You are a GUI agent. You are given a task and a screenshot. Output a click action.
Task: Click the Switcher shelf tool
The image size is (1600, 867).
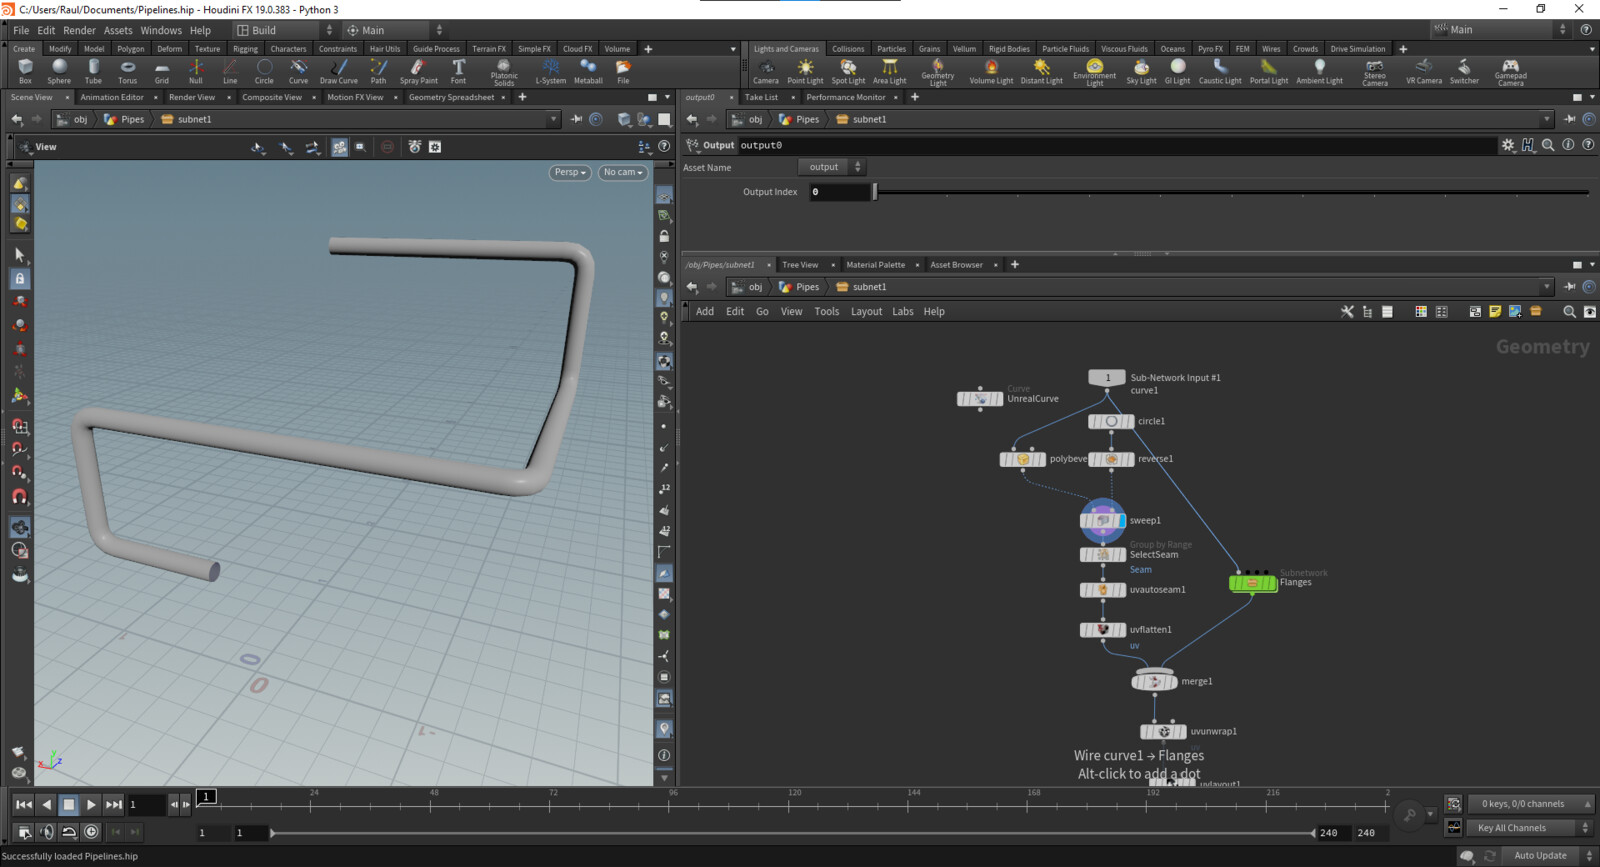1464,71
